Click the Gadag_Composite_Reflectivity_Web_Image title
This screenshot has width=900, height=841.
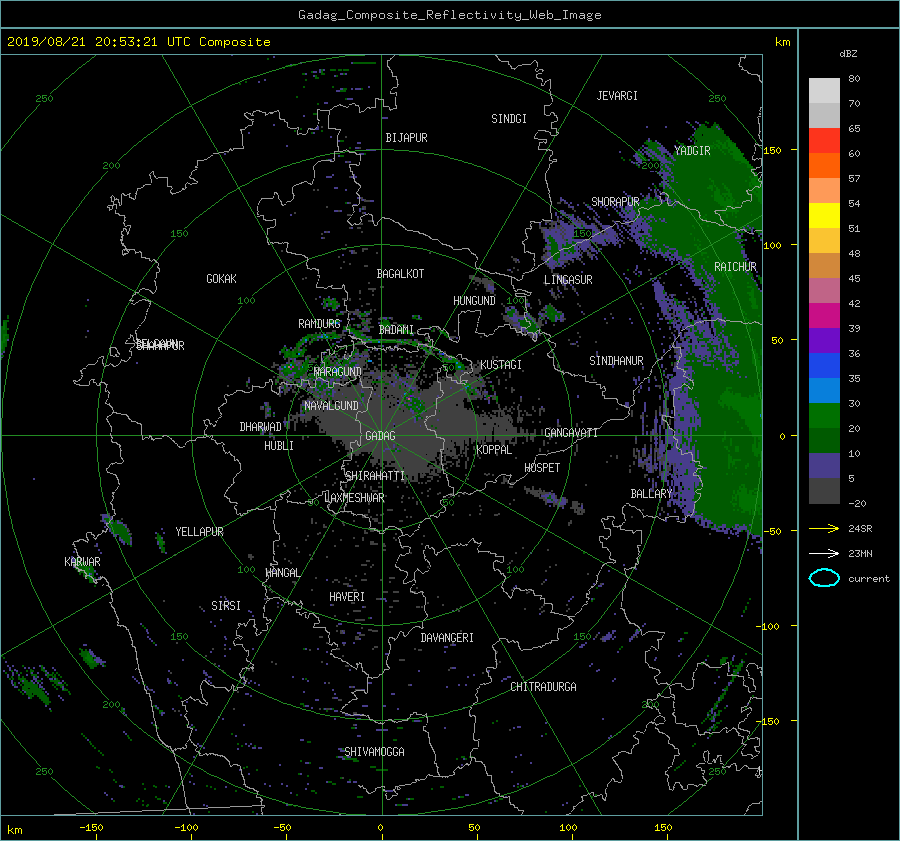[449, 15]
